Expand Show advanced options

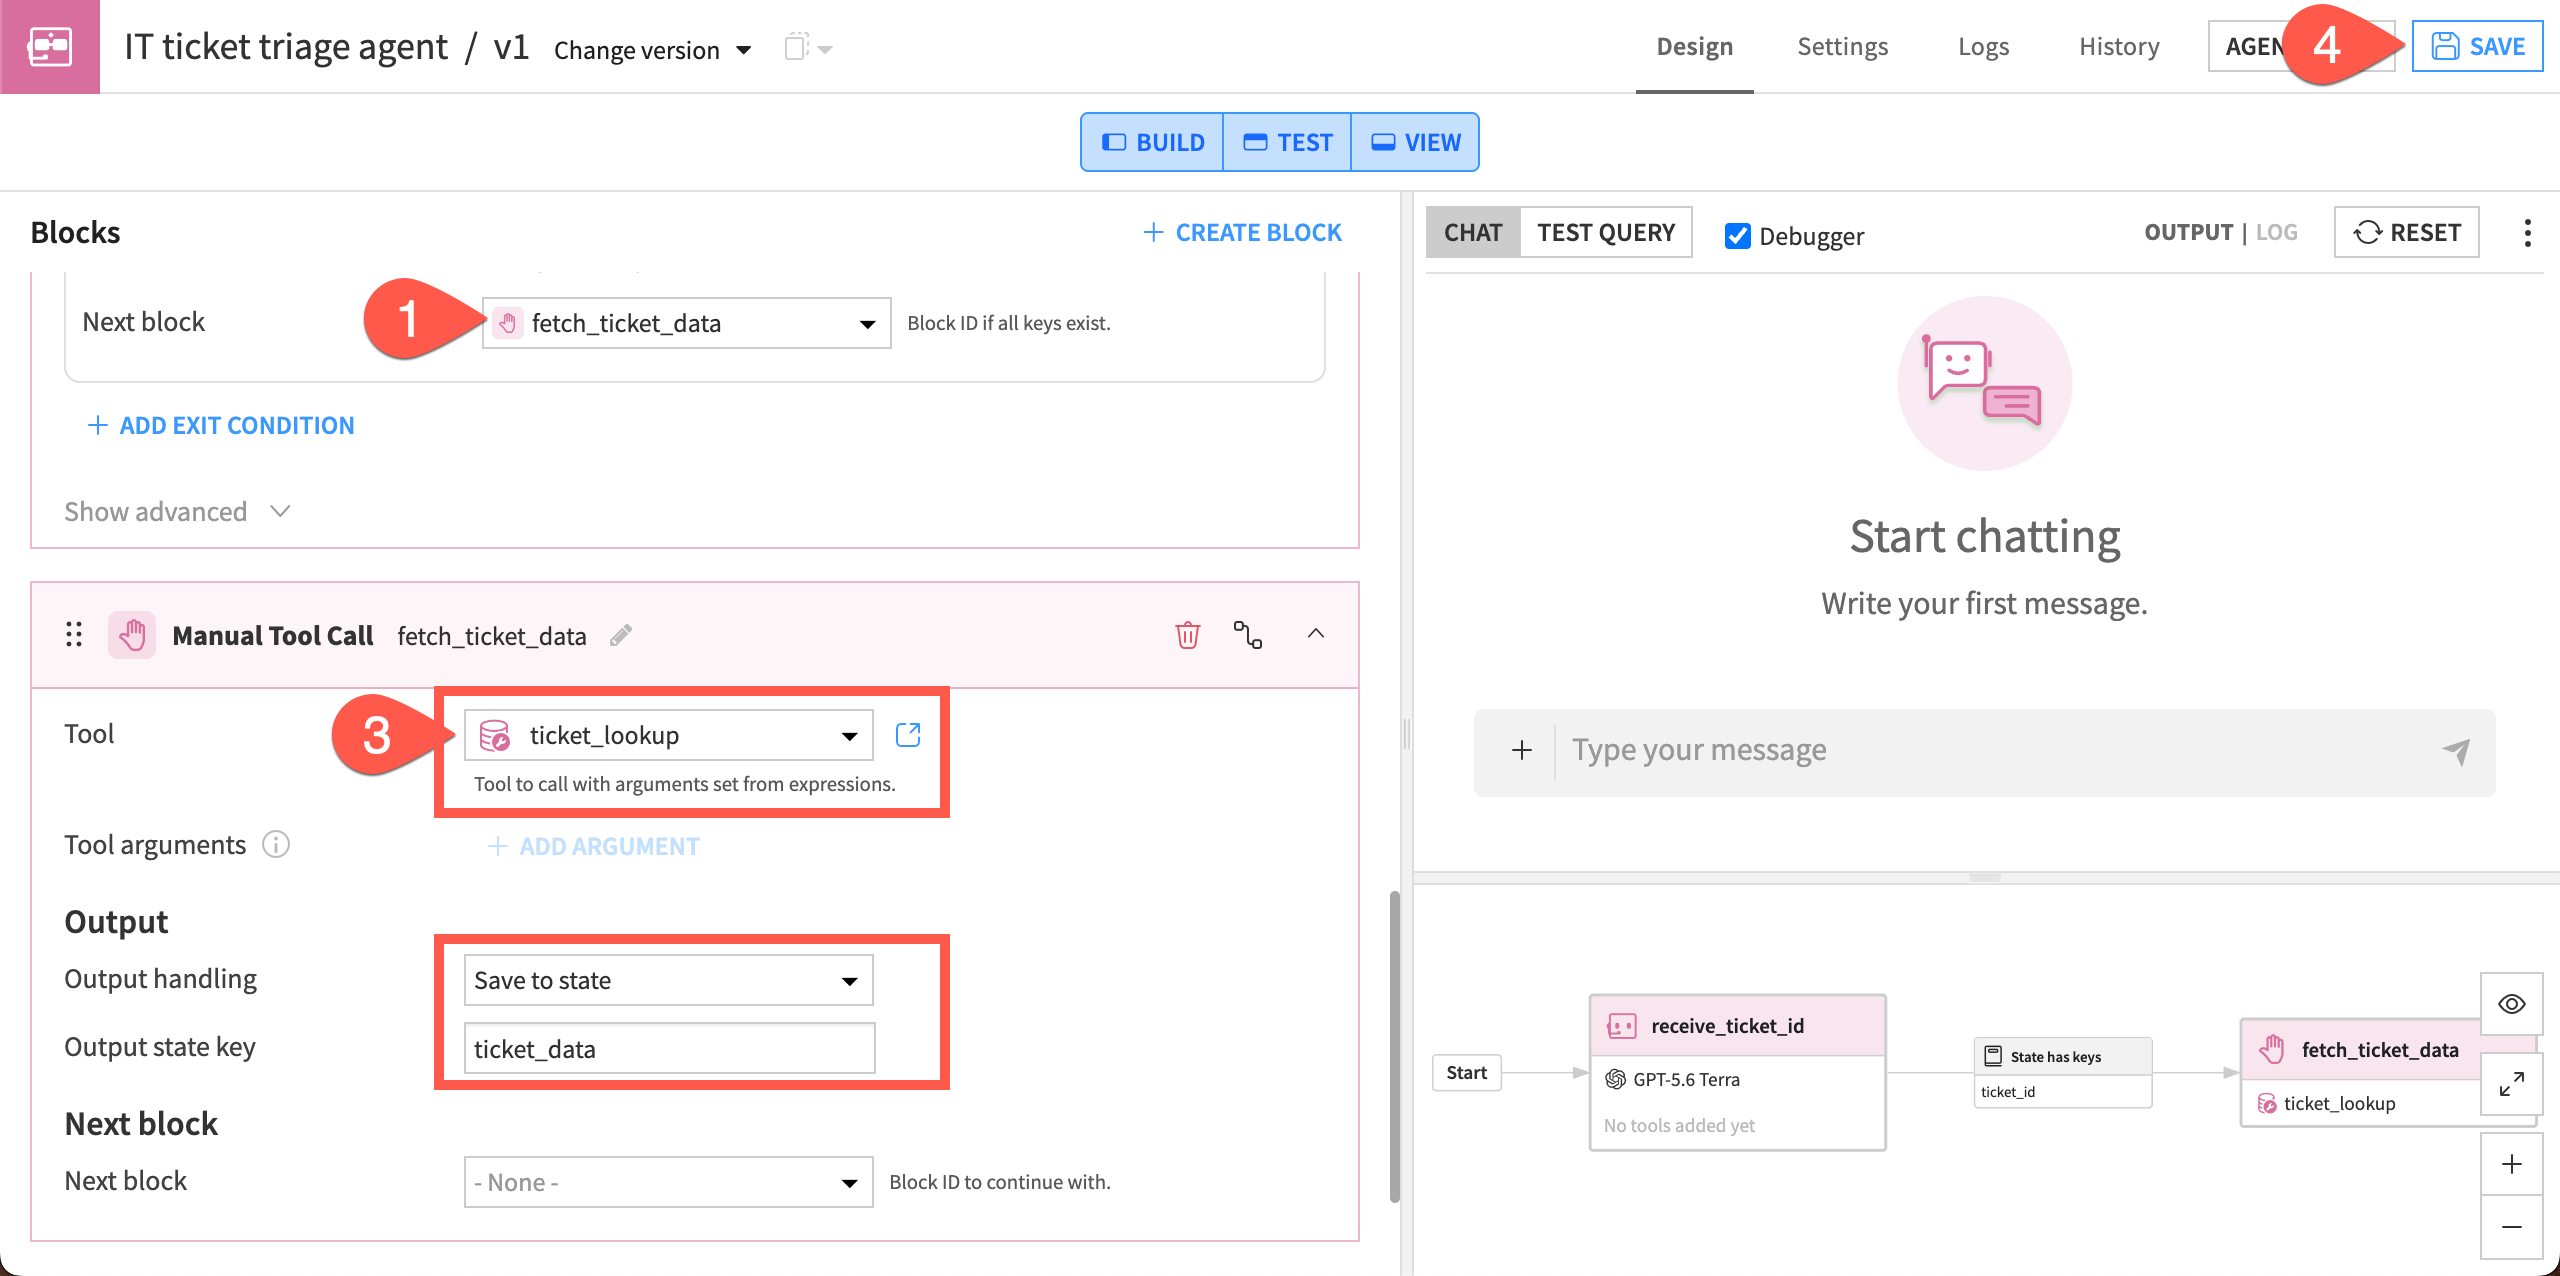click(177, 511)
